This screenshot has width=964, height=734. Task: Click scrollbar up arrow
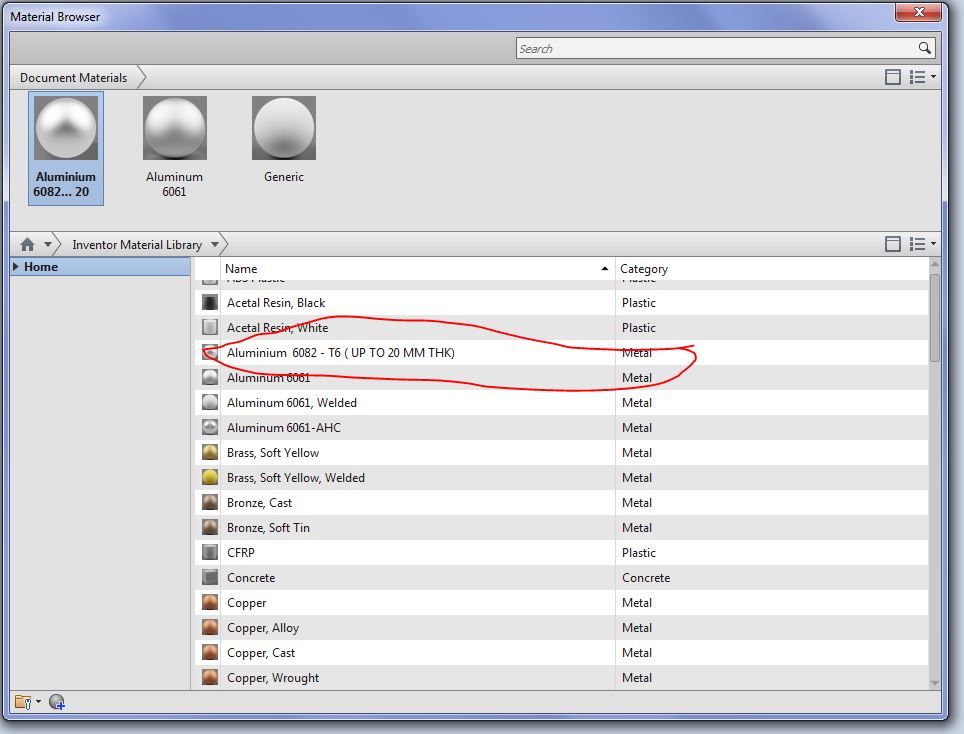coord(934,264)
